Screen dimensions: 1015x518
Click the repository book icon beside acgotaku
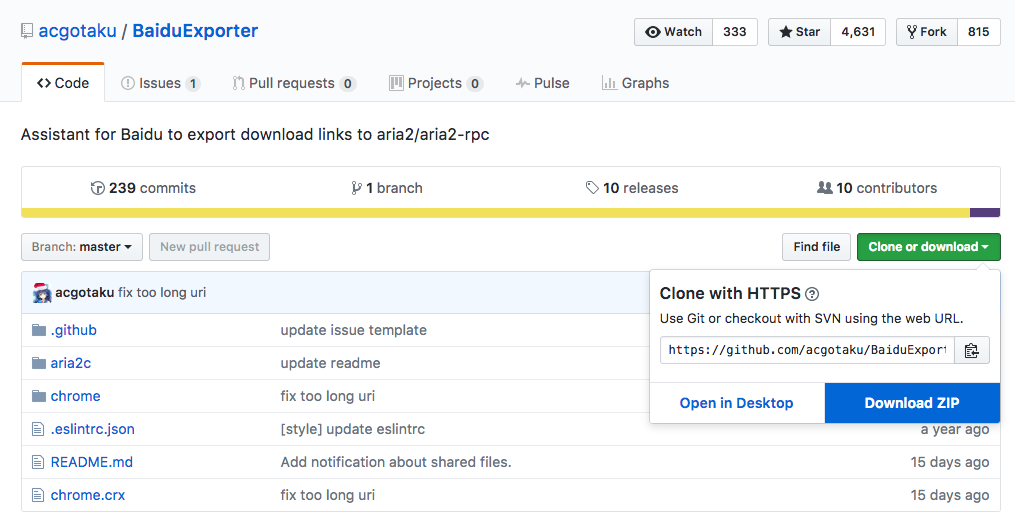(27, 31)
